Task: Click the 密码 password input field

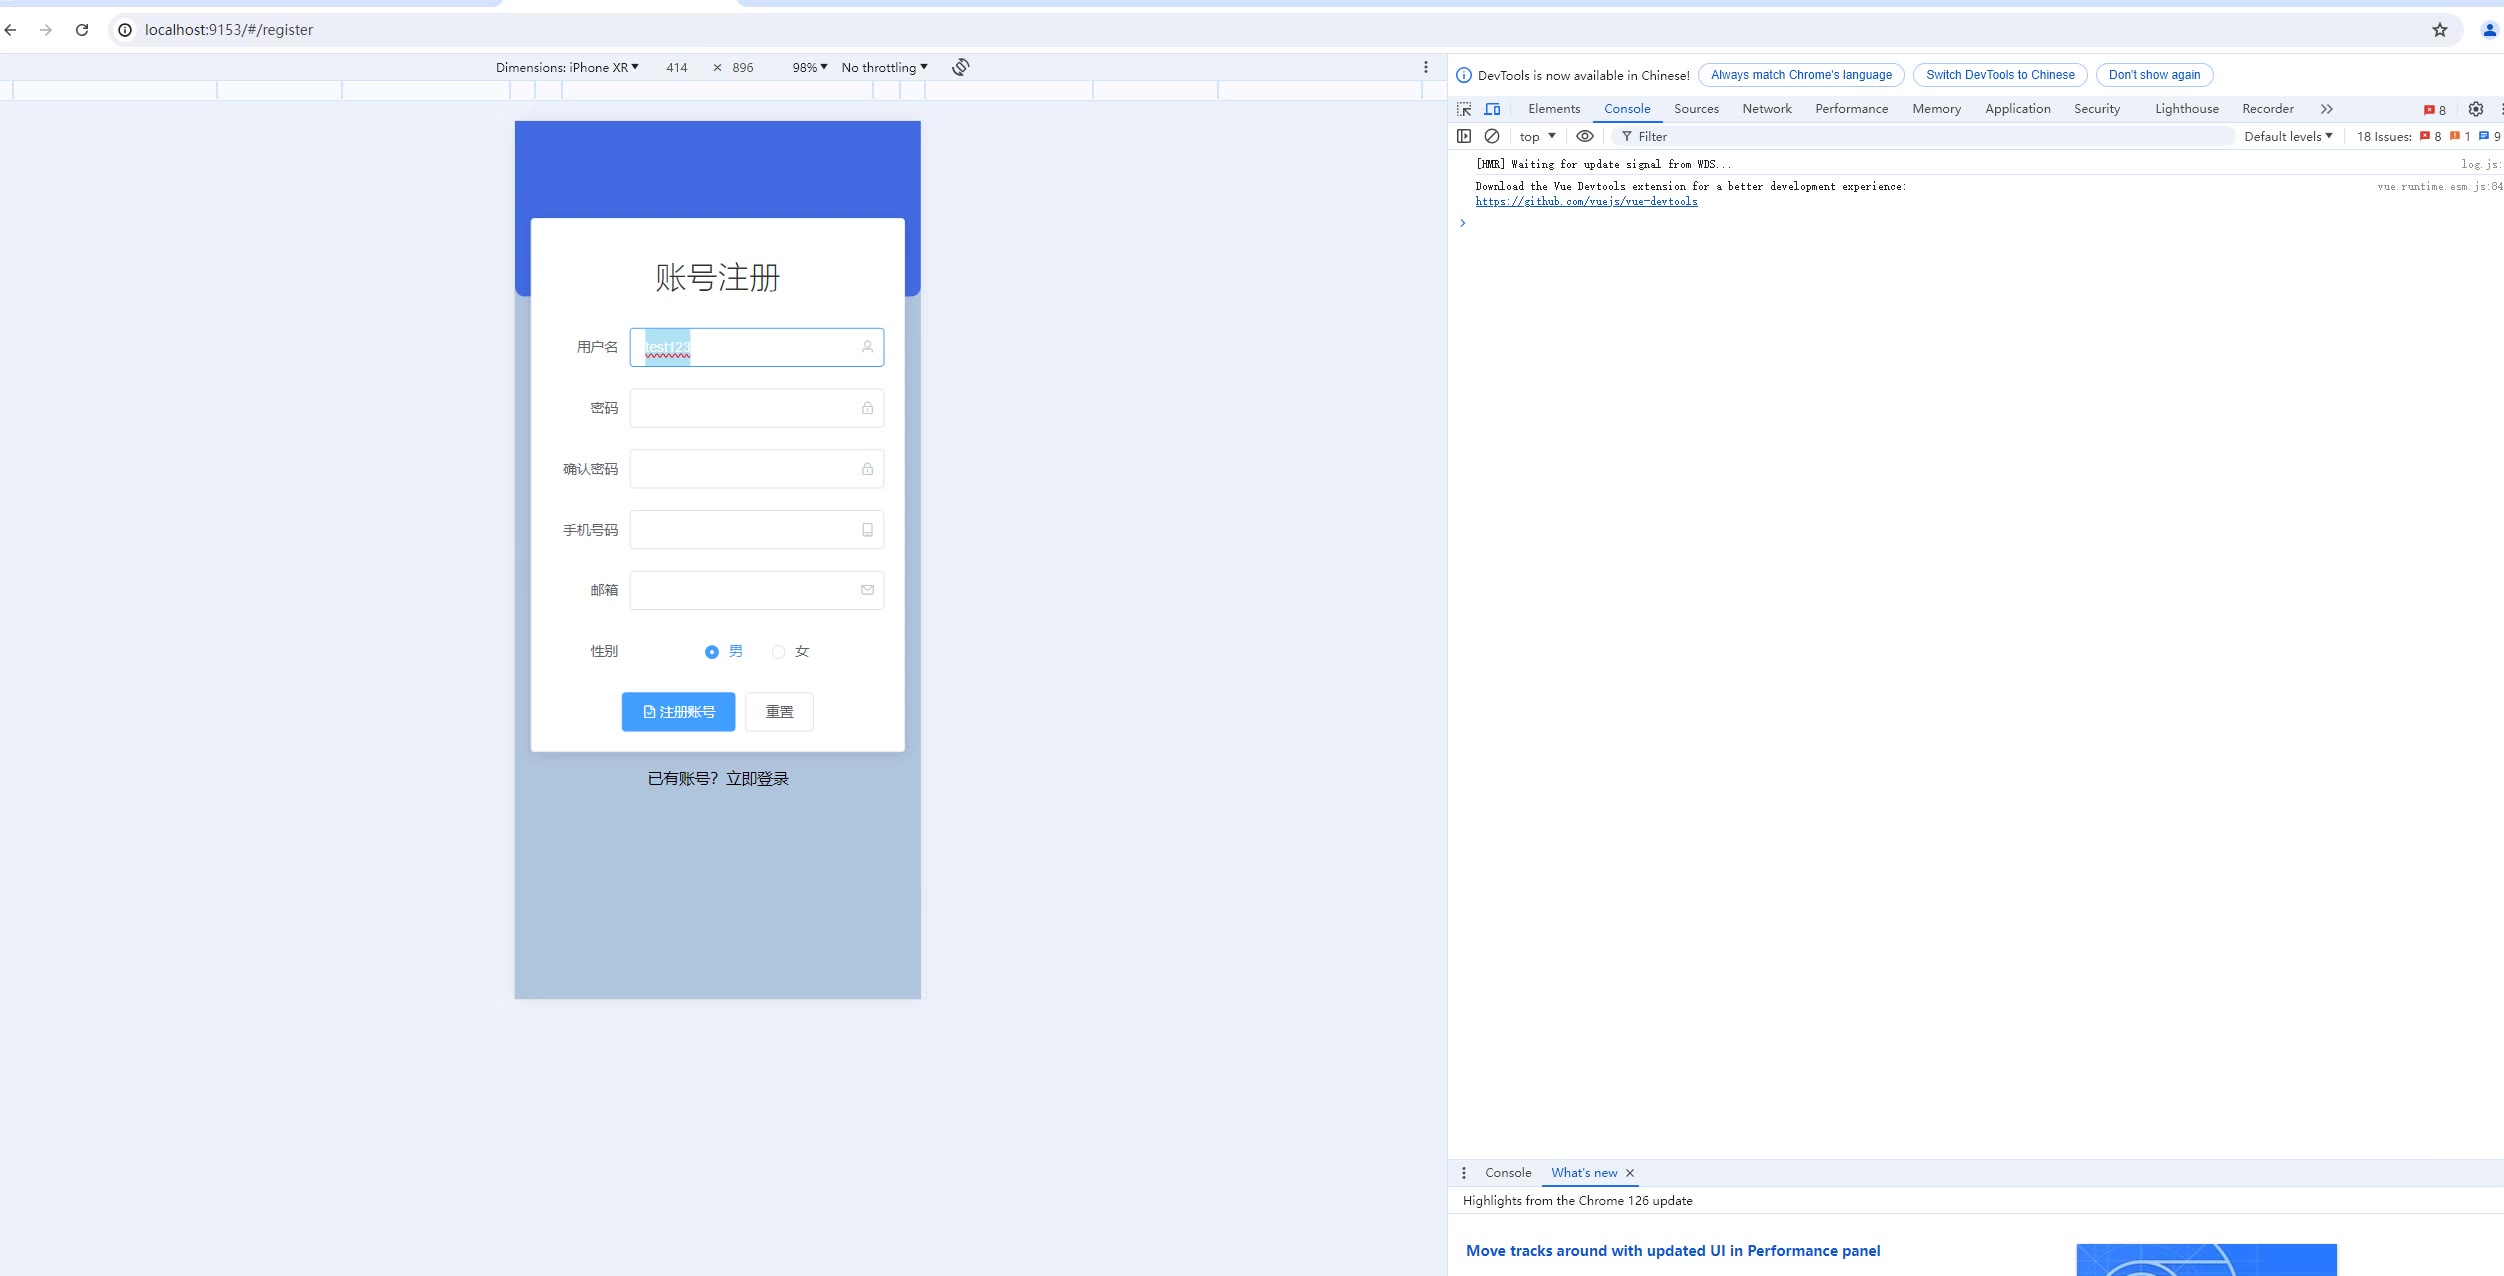Action: pos(745,408)
